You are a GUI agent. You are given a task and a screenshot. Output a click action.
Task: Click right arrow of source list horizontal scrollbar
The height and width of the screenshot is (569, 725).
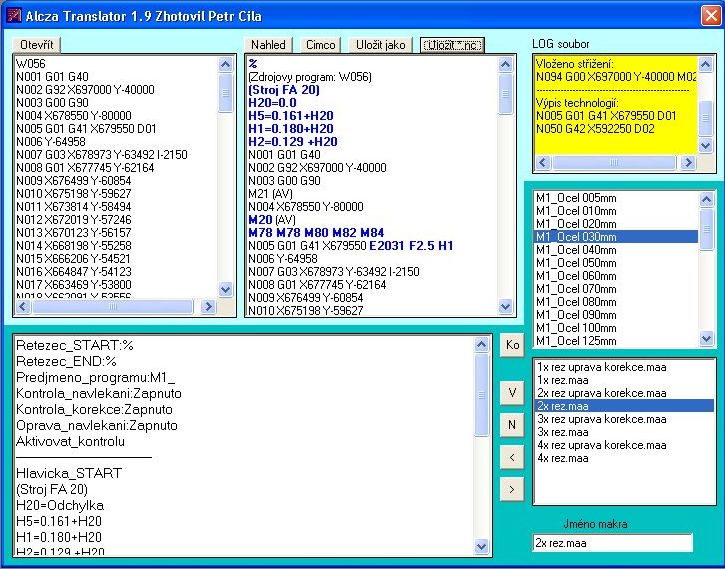(208, 306)
